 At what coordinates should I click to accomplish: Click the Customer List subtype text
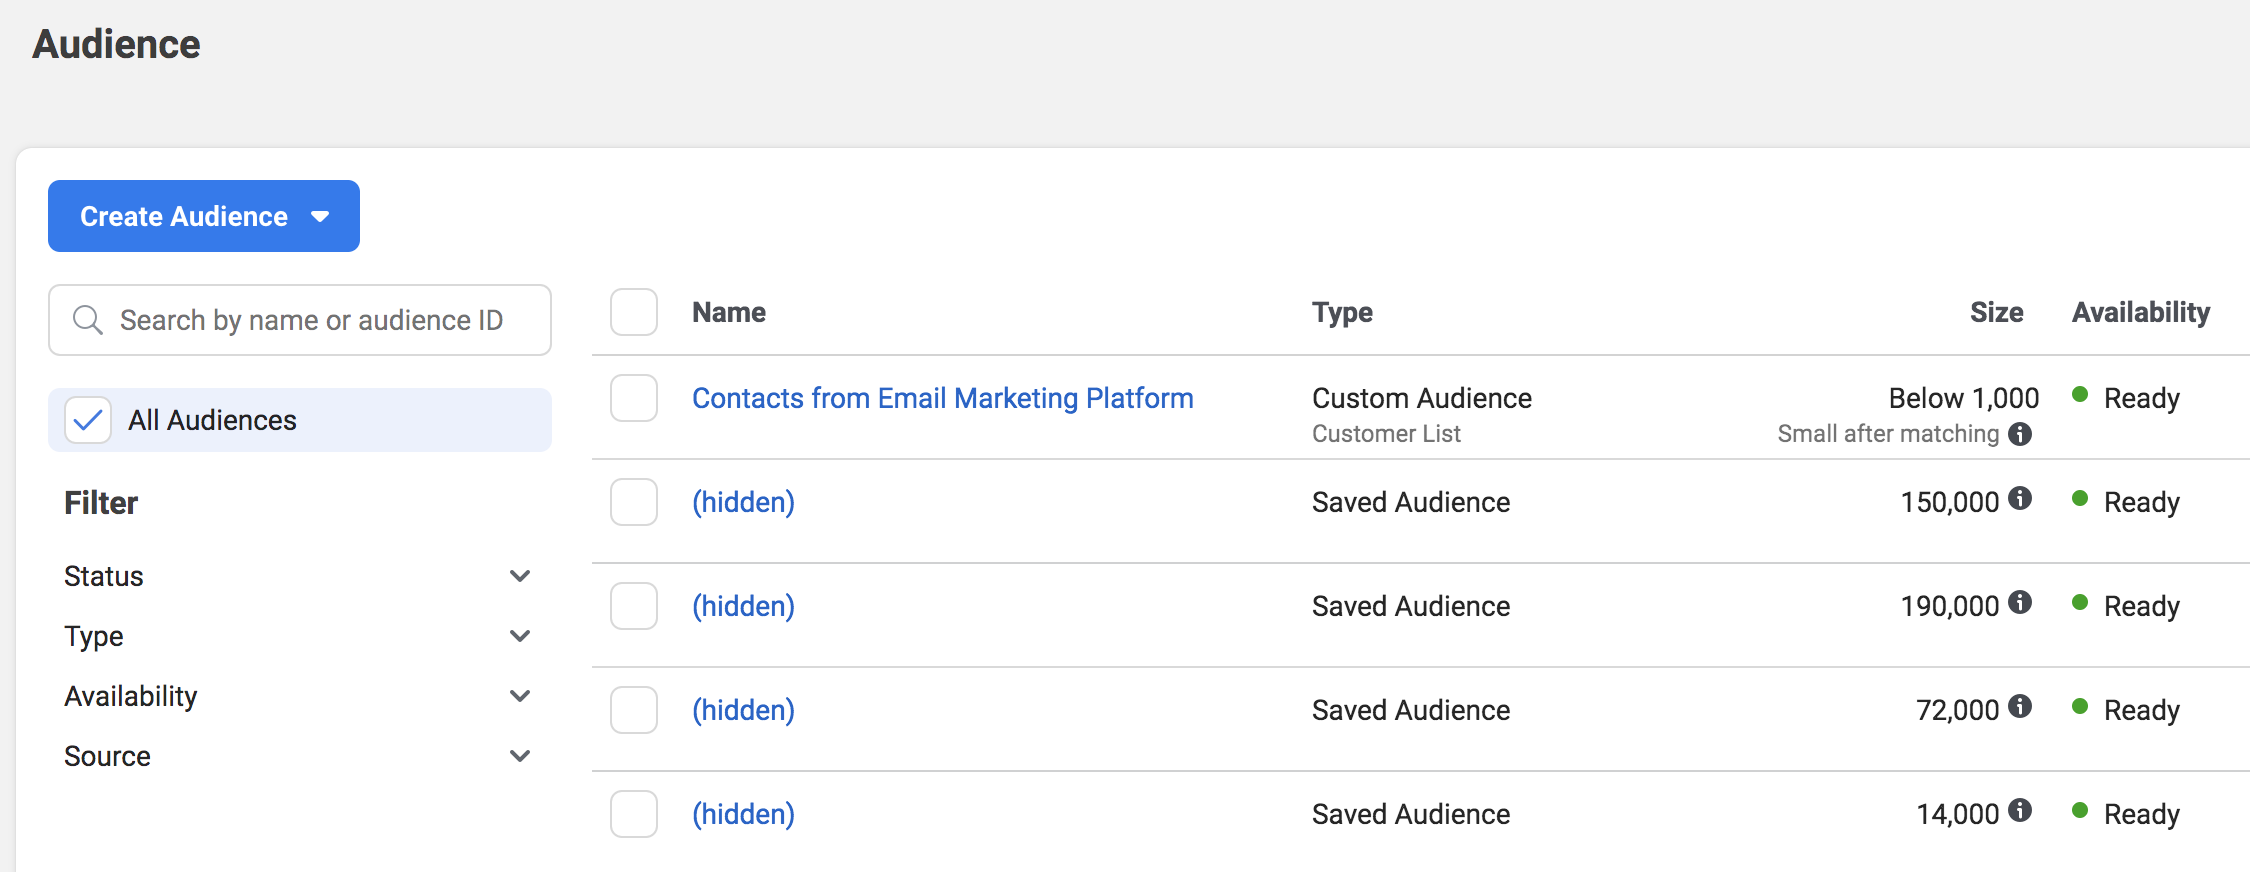[x=1386, y=434]
